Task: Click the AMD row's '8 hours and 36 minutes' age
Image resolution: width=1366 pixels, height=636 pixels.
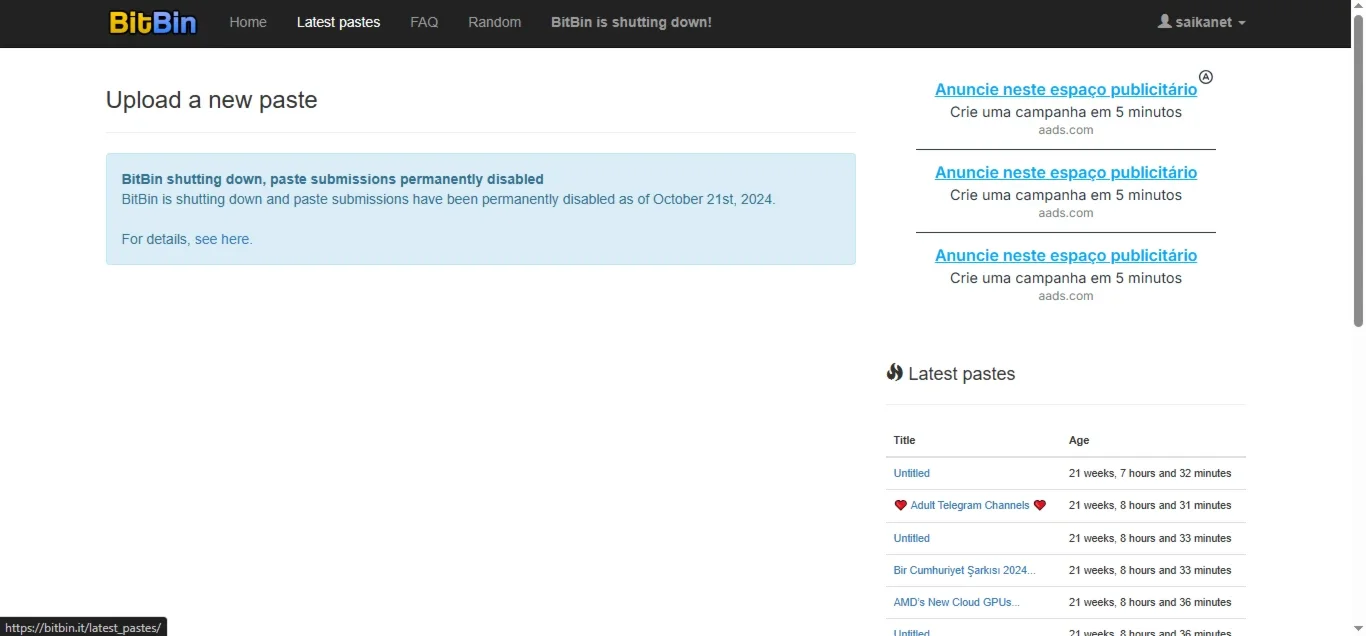Action: pos(1150,602)
